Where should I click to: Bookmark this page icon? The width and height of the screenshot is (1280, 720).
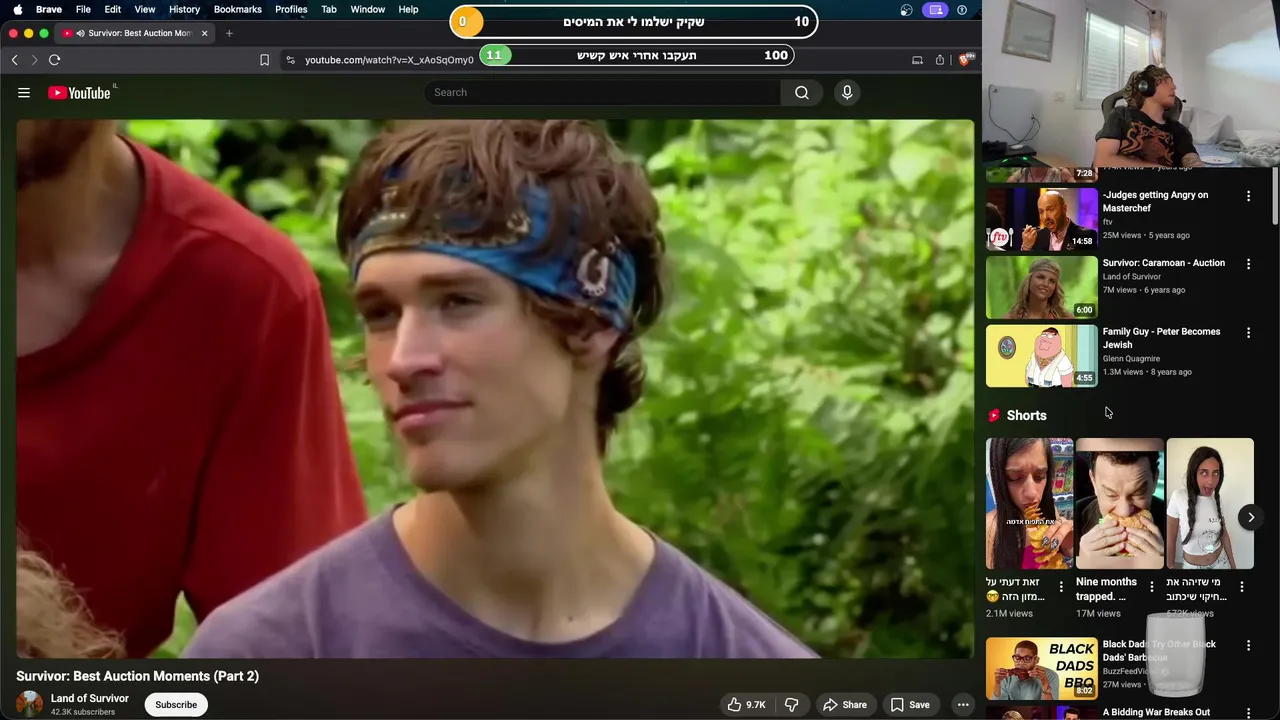[x=264, y=60]
